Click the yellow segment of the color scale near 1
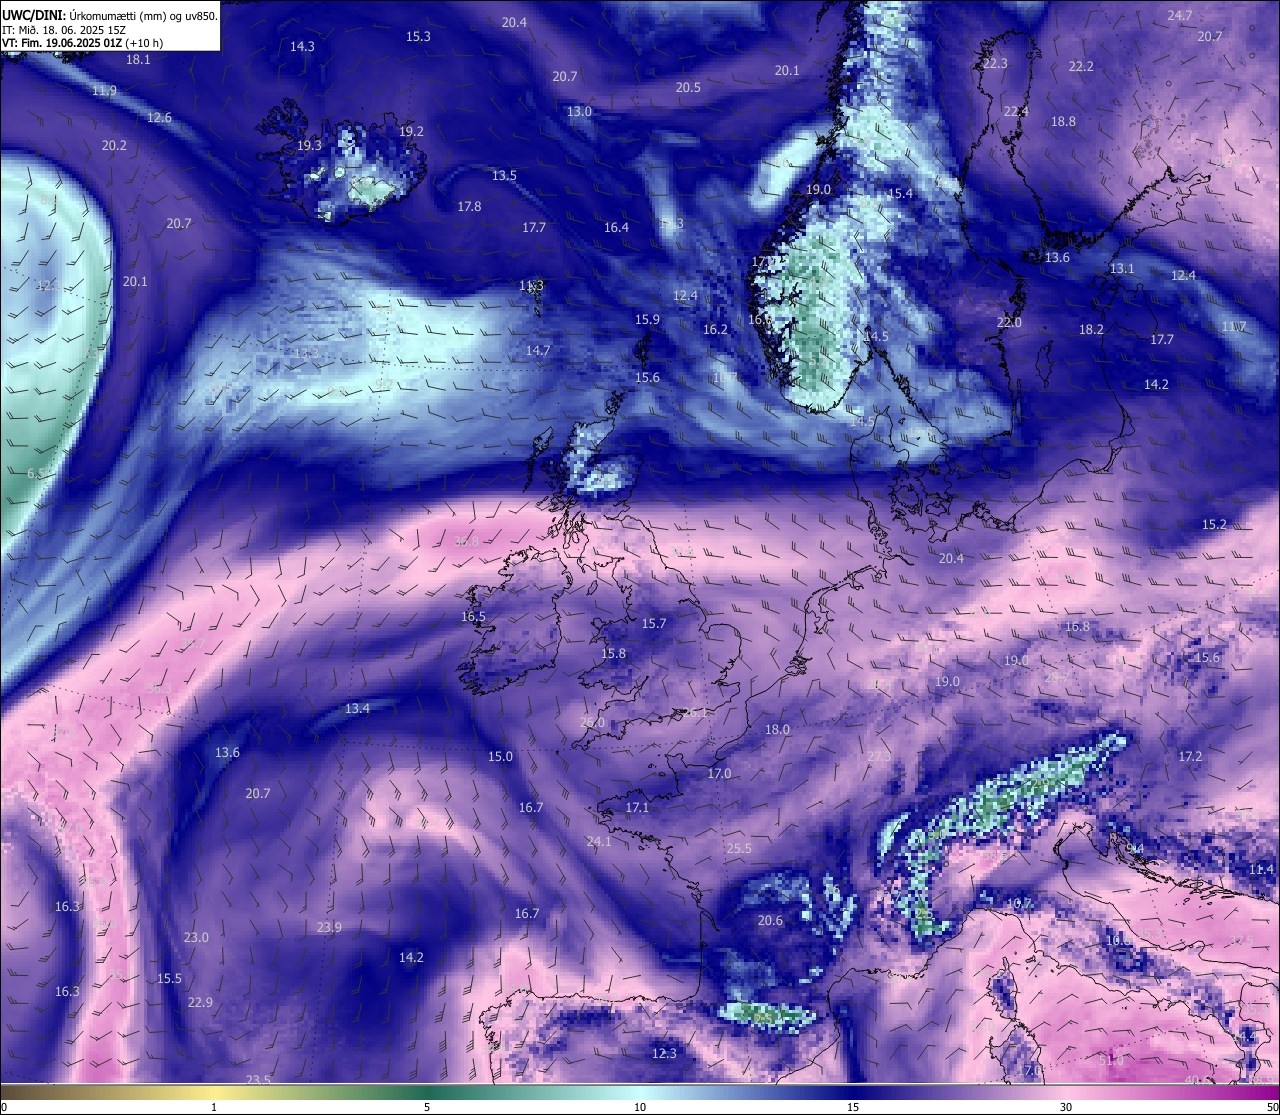Image resolution: width=1280 pixels, height=1115 pixels. (x=213, y=1091)
